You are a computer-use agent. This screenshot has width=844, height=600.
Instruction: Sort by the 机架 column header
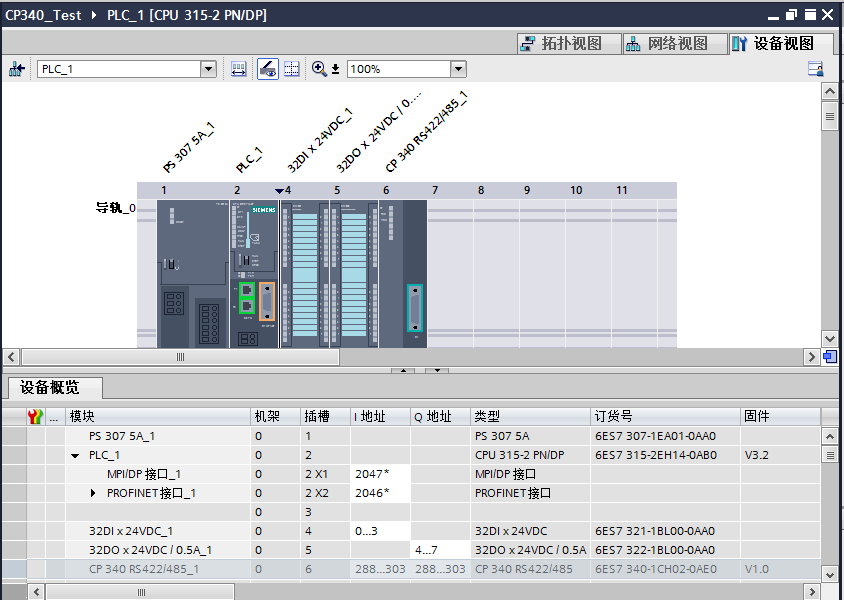275,416
